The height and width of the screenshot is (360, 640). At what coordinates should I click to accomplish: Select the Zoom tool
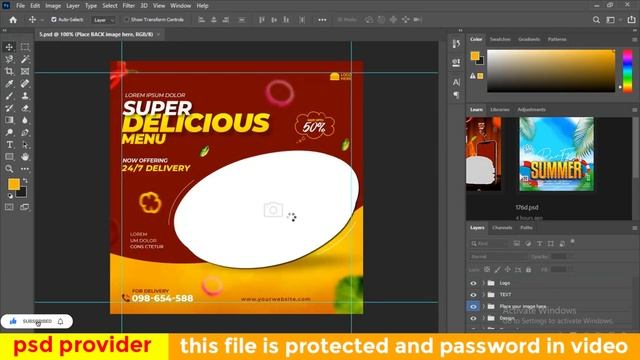point(9,169)
